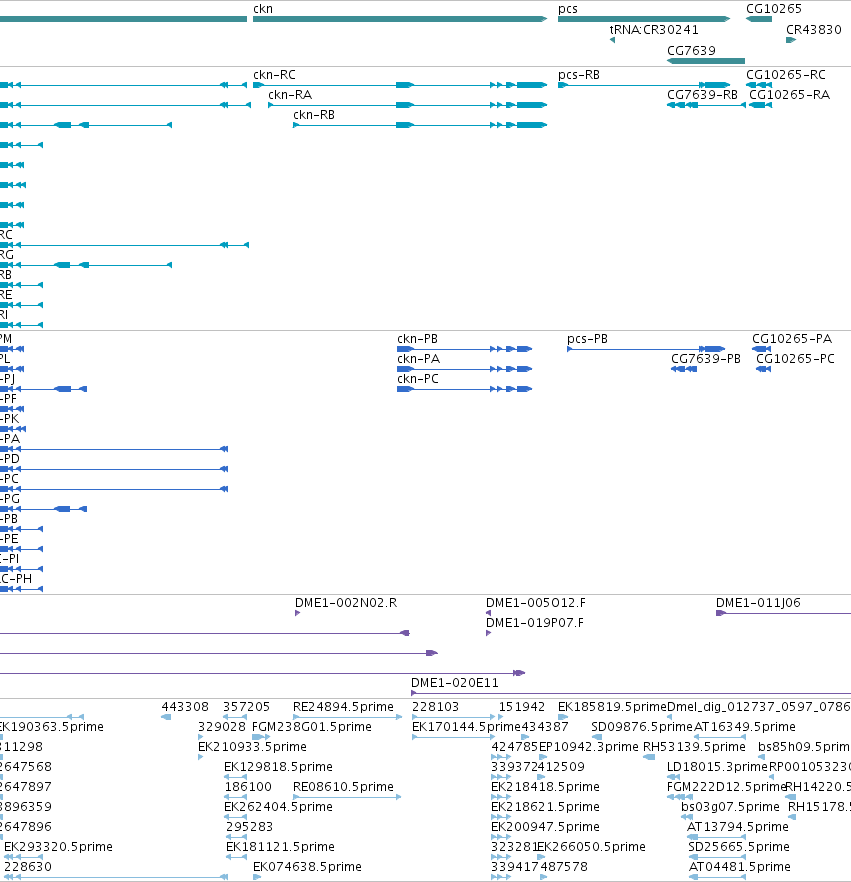
Task: Select the CG7639-PB protein feature
Action: (x=684, y=369)
